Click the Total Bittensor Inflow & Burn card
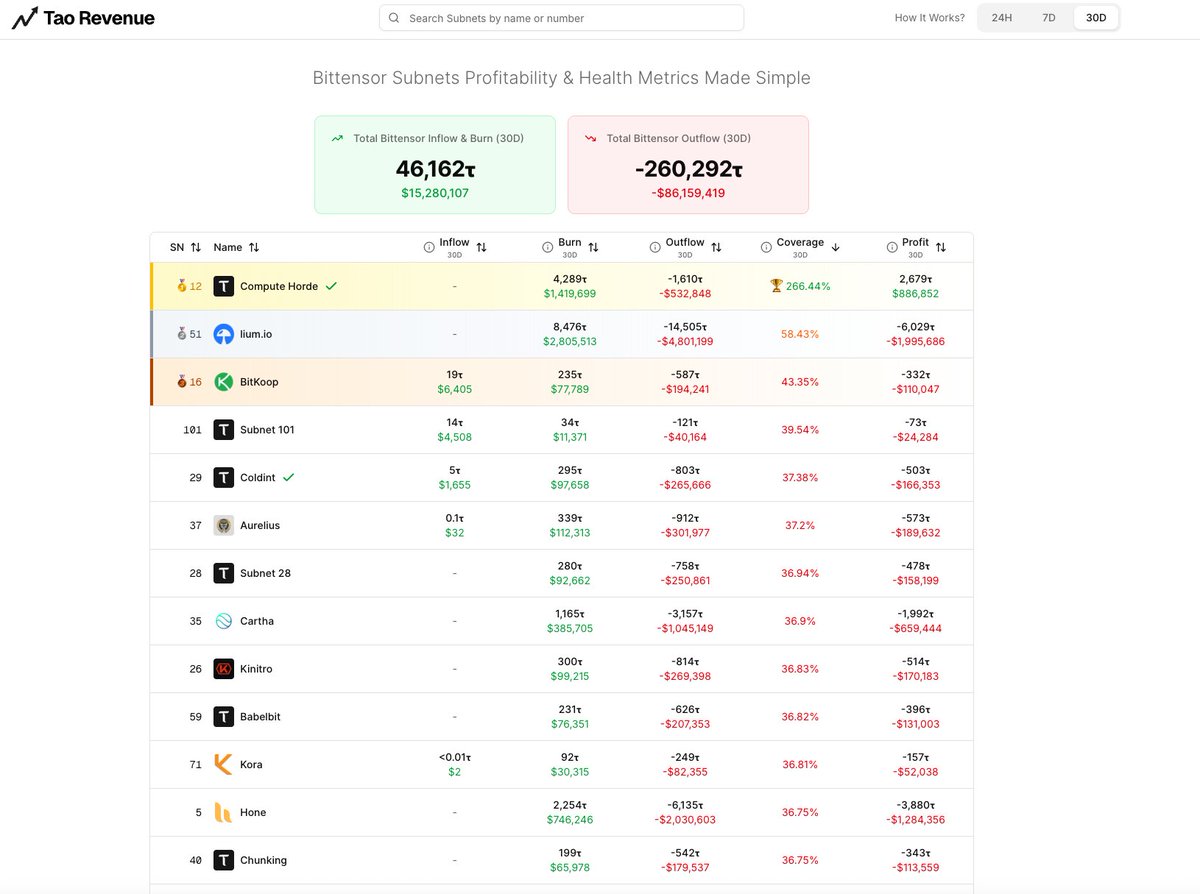 [435, 165]
